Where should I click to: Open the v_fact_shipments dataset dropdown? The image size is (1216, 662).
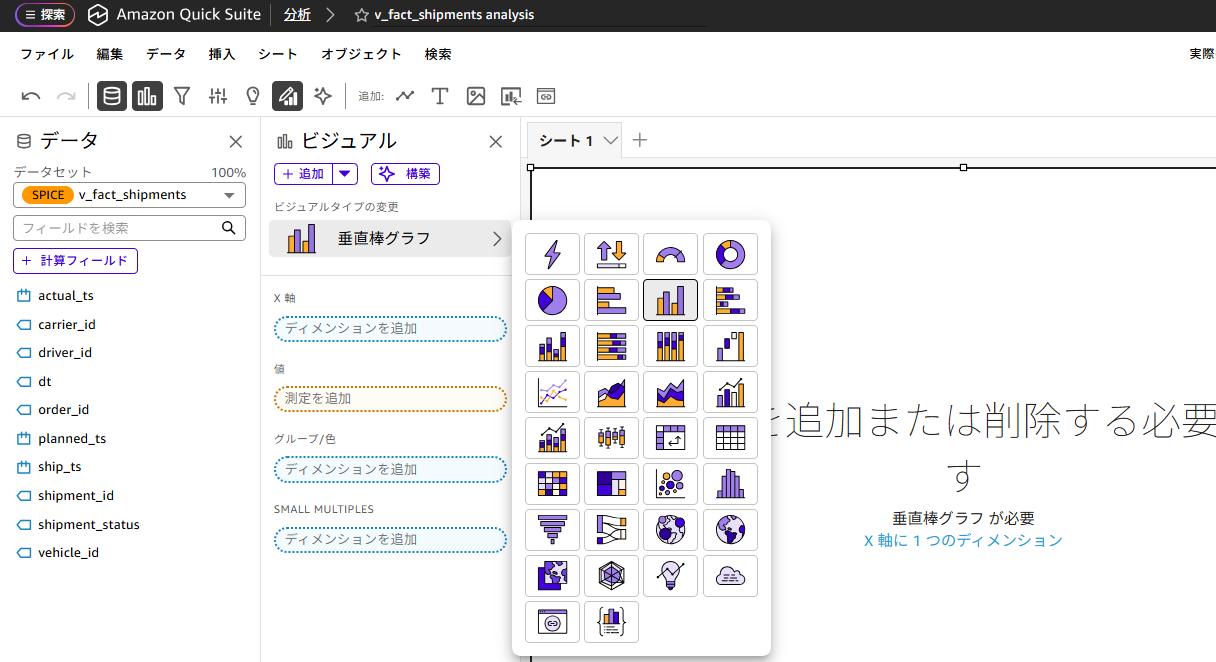128,195
